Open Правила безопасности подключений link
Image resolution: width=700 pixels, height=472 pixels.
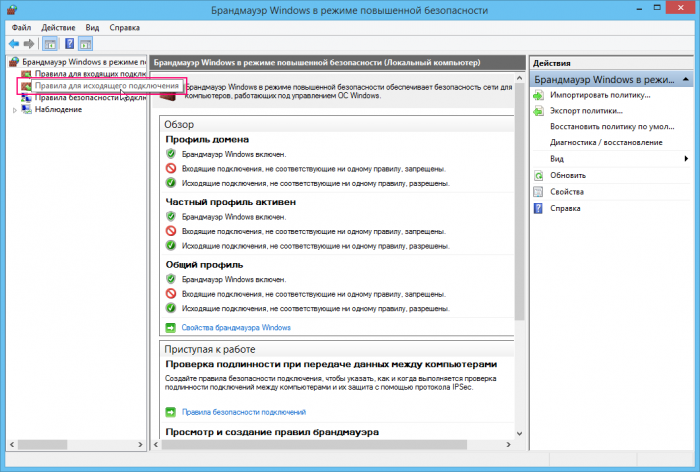pyautogui.click(x=244, y=412)
